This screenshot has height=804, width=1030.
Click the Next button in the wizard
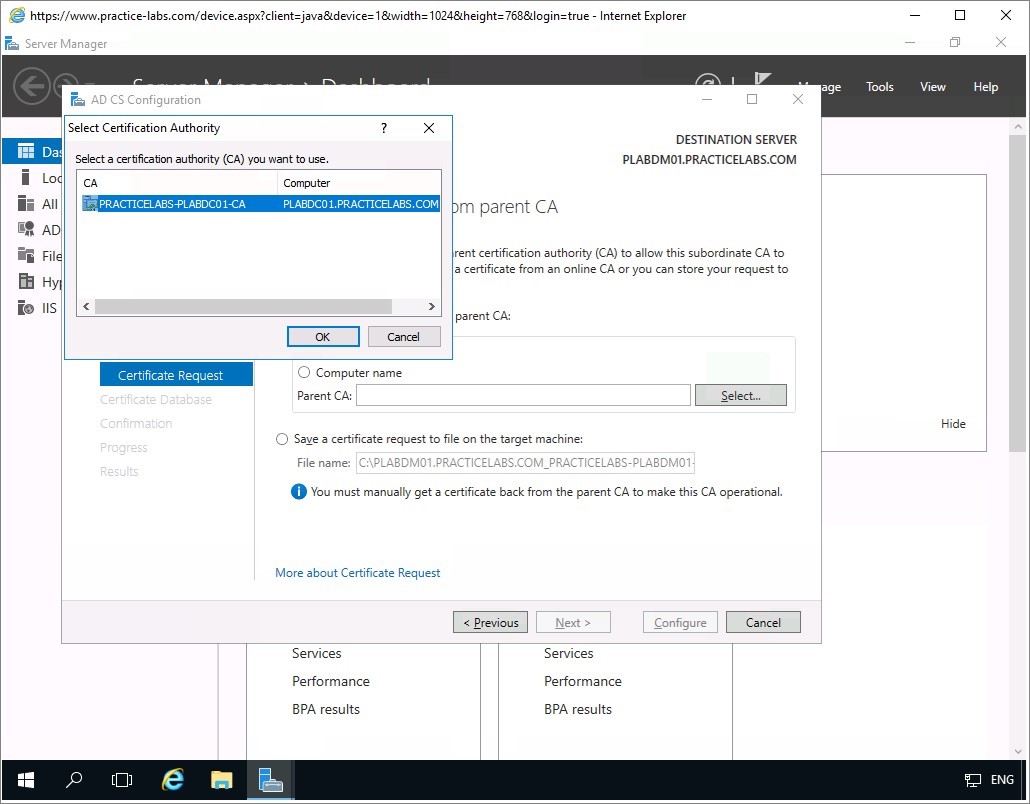573,622
